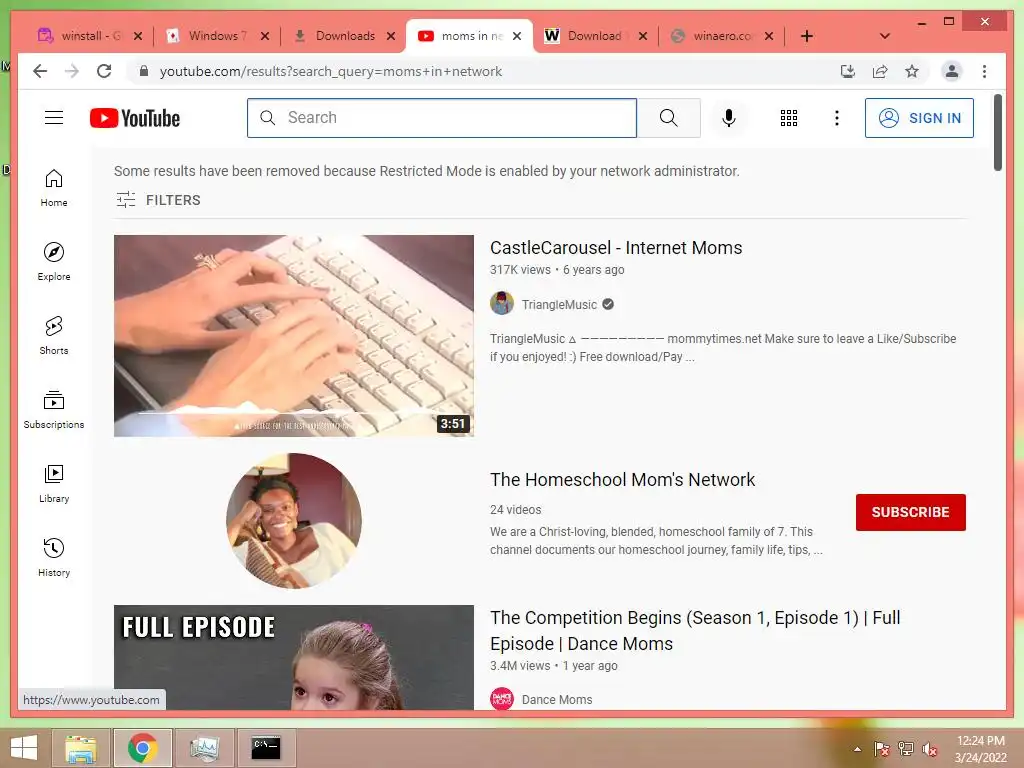Bookmark this page with star icon
The height and width of the screenshot is (768, 1024).
pyautogui.click(x=912, y=71)
